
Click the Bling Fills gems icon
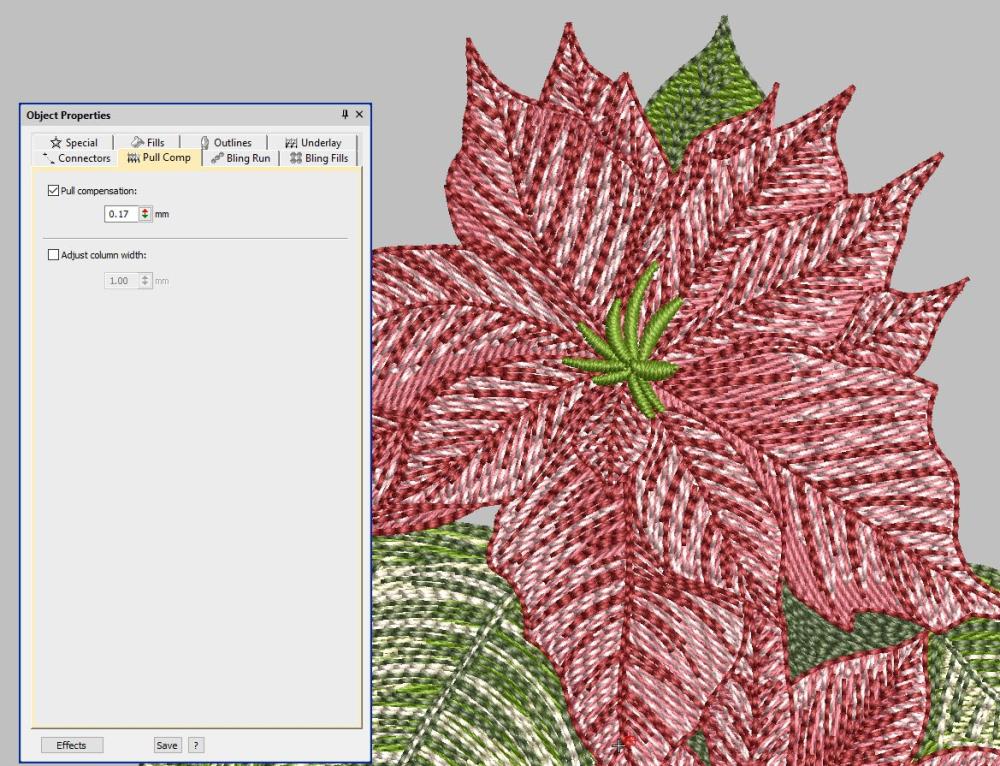(x=296, y=158)
